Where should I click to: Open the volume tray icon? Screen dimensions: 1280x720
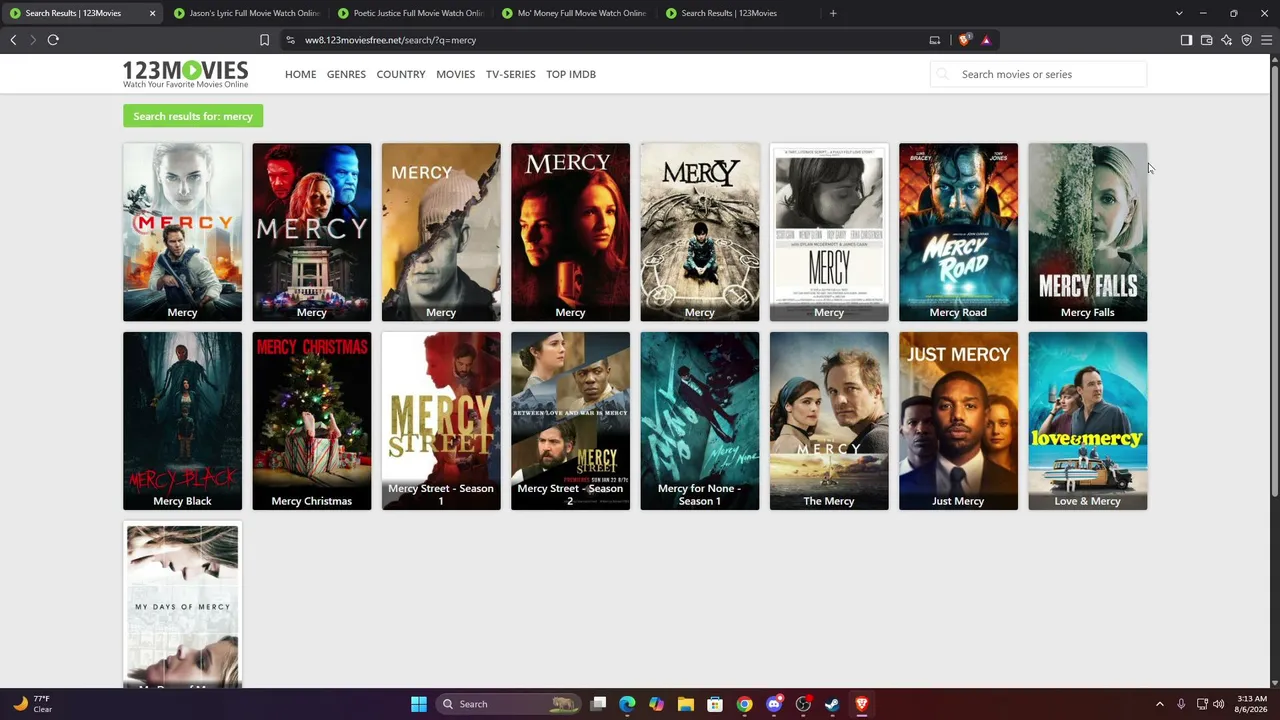[1219, 704]
